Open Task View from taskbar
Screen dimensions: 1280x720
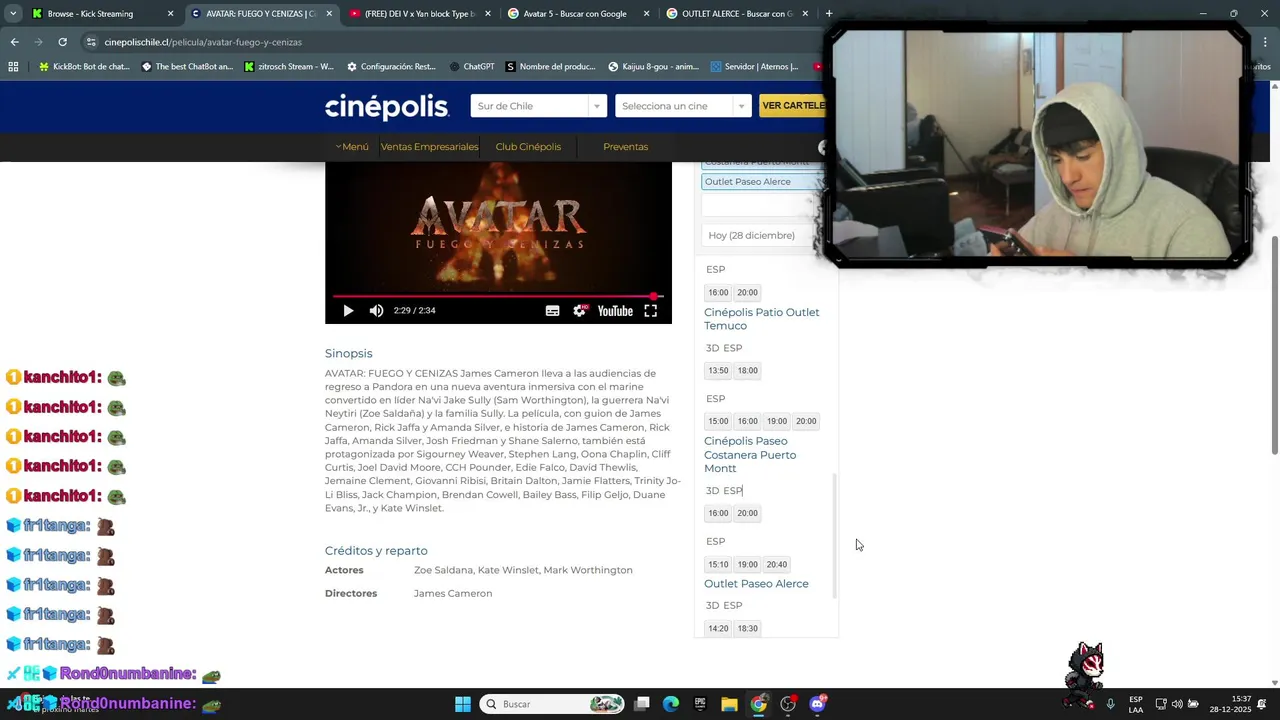point(642,704)
